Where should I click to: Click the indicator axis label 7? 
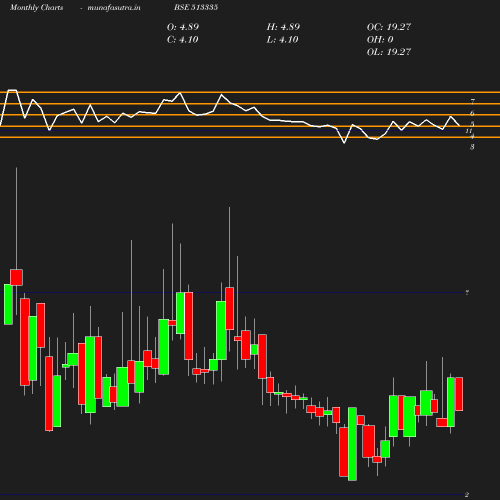pyautogui.click(x=472, y=101)
